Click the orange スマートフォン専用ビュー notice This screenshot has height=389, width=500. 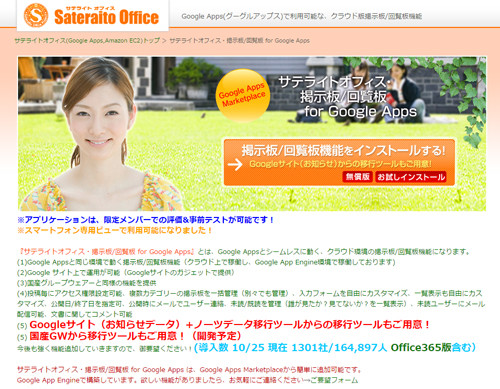click(115, 230)
